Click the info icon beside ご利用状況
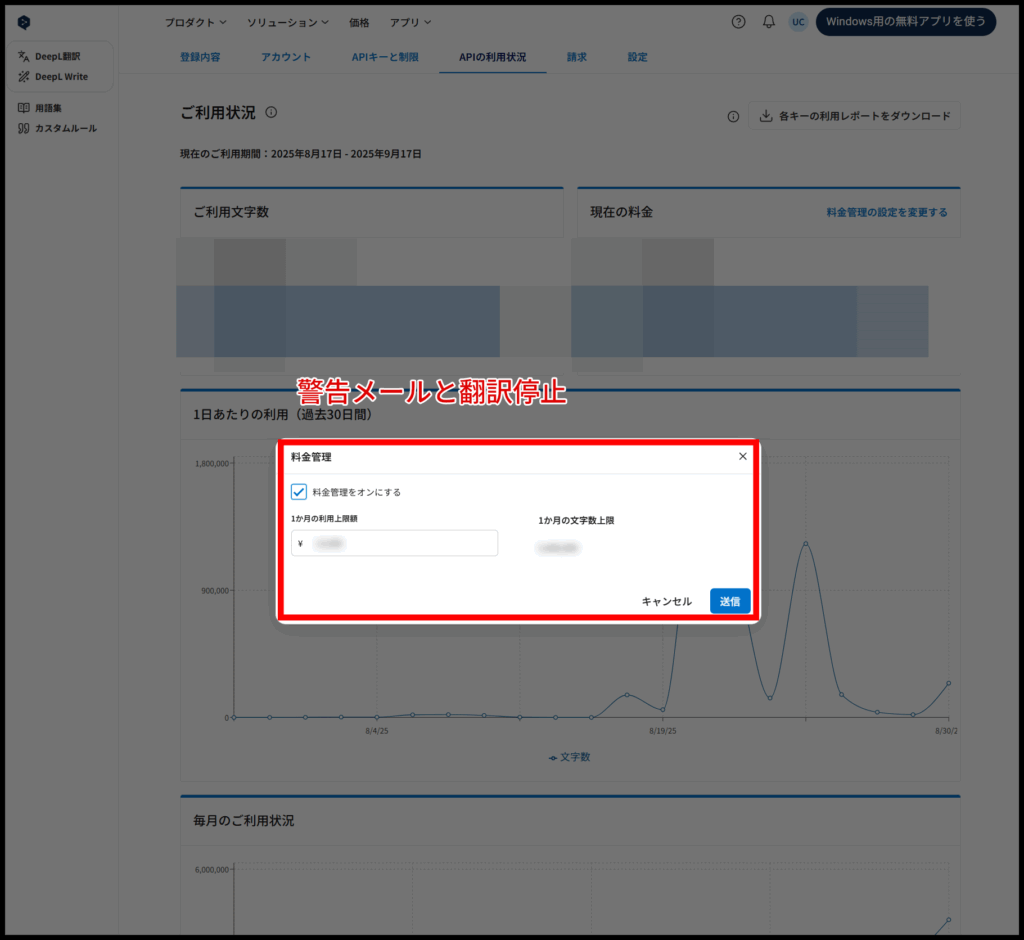This screenshot has width=1024, height=940. (x=271, y=112)
